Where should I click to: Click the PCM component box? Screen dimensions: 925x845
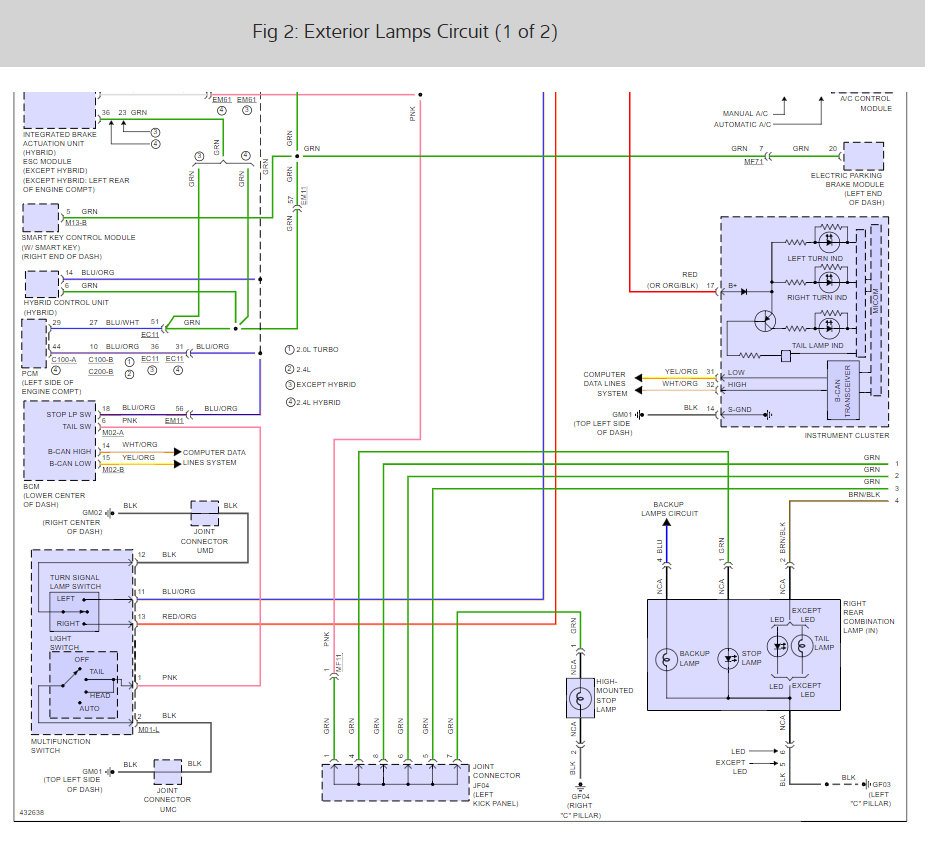tap(34, 343)
